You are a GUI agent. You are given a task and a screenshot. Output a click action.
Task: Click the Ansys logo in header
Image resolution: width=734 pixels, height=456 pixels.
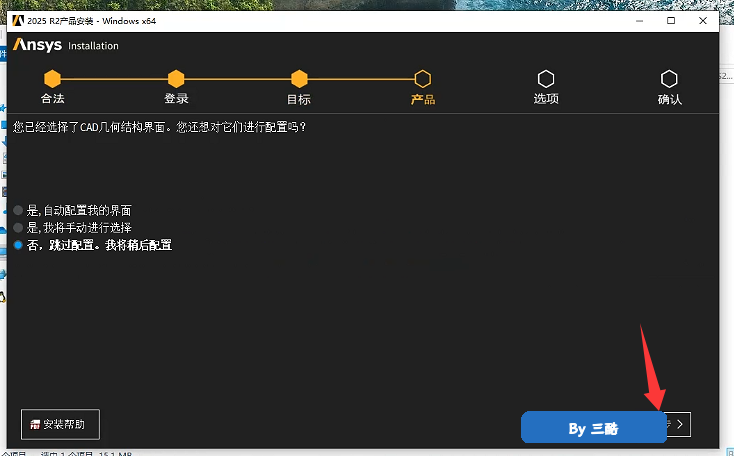coord(37,45)
